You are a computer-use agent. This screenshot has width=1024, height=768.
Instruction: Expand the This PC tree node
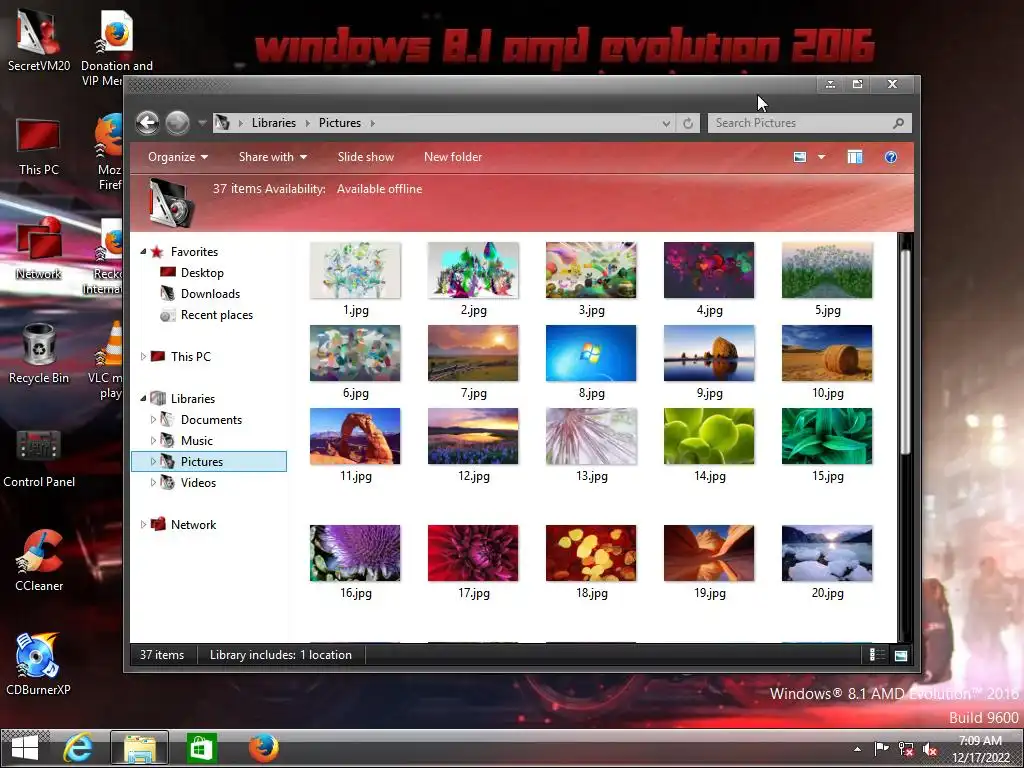[x=143, y=357]
